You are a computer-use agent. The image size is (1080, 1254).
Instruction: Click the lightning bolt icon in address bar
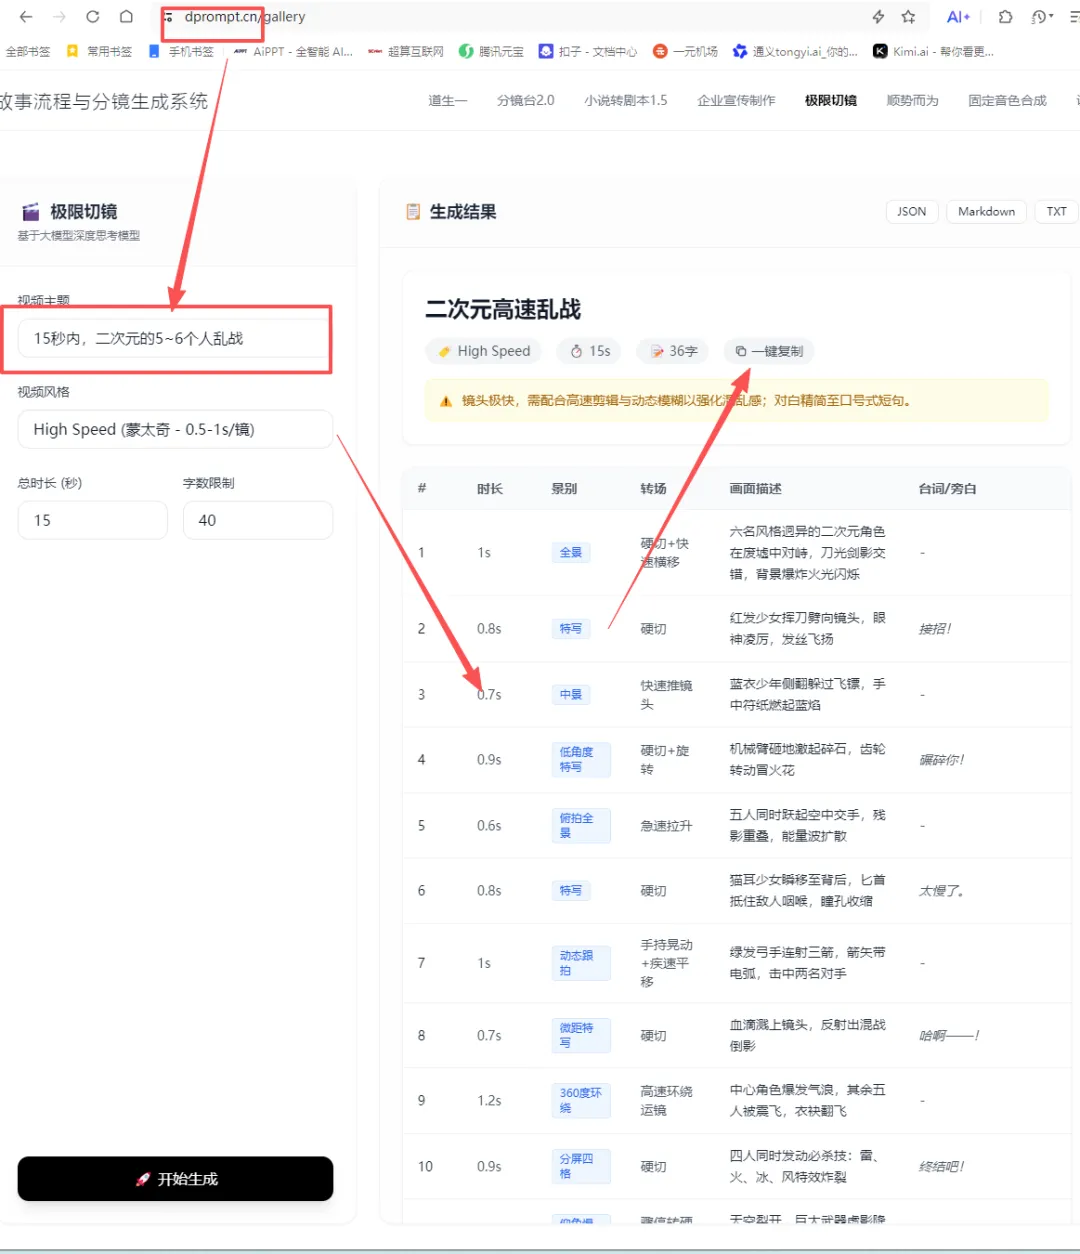(x=878, y=17)
